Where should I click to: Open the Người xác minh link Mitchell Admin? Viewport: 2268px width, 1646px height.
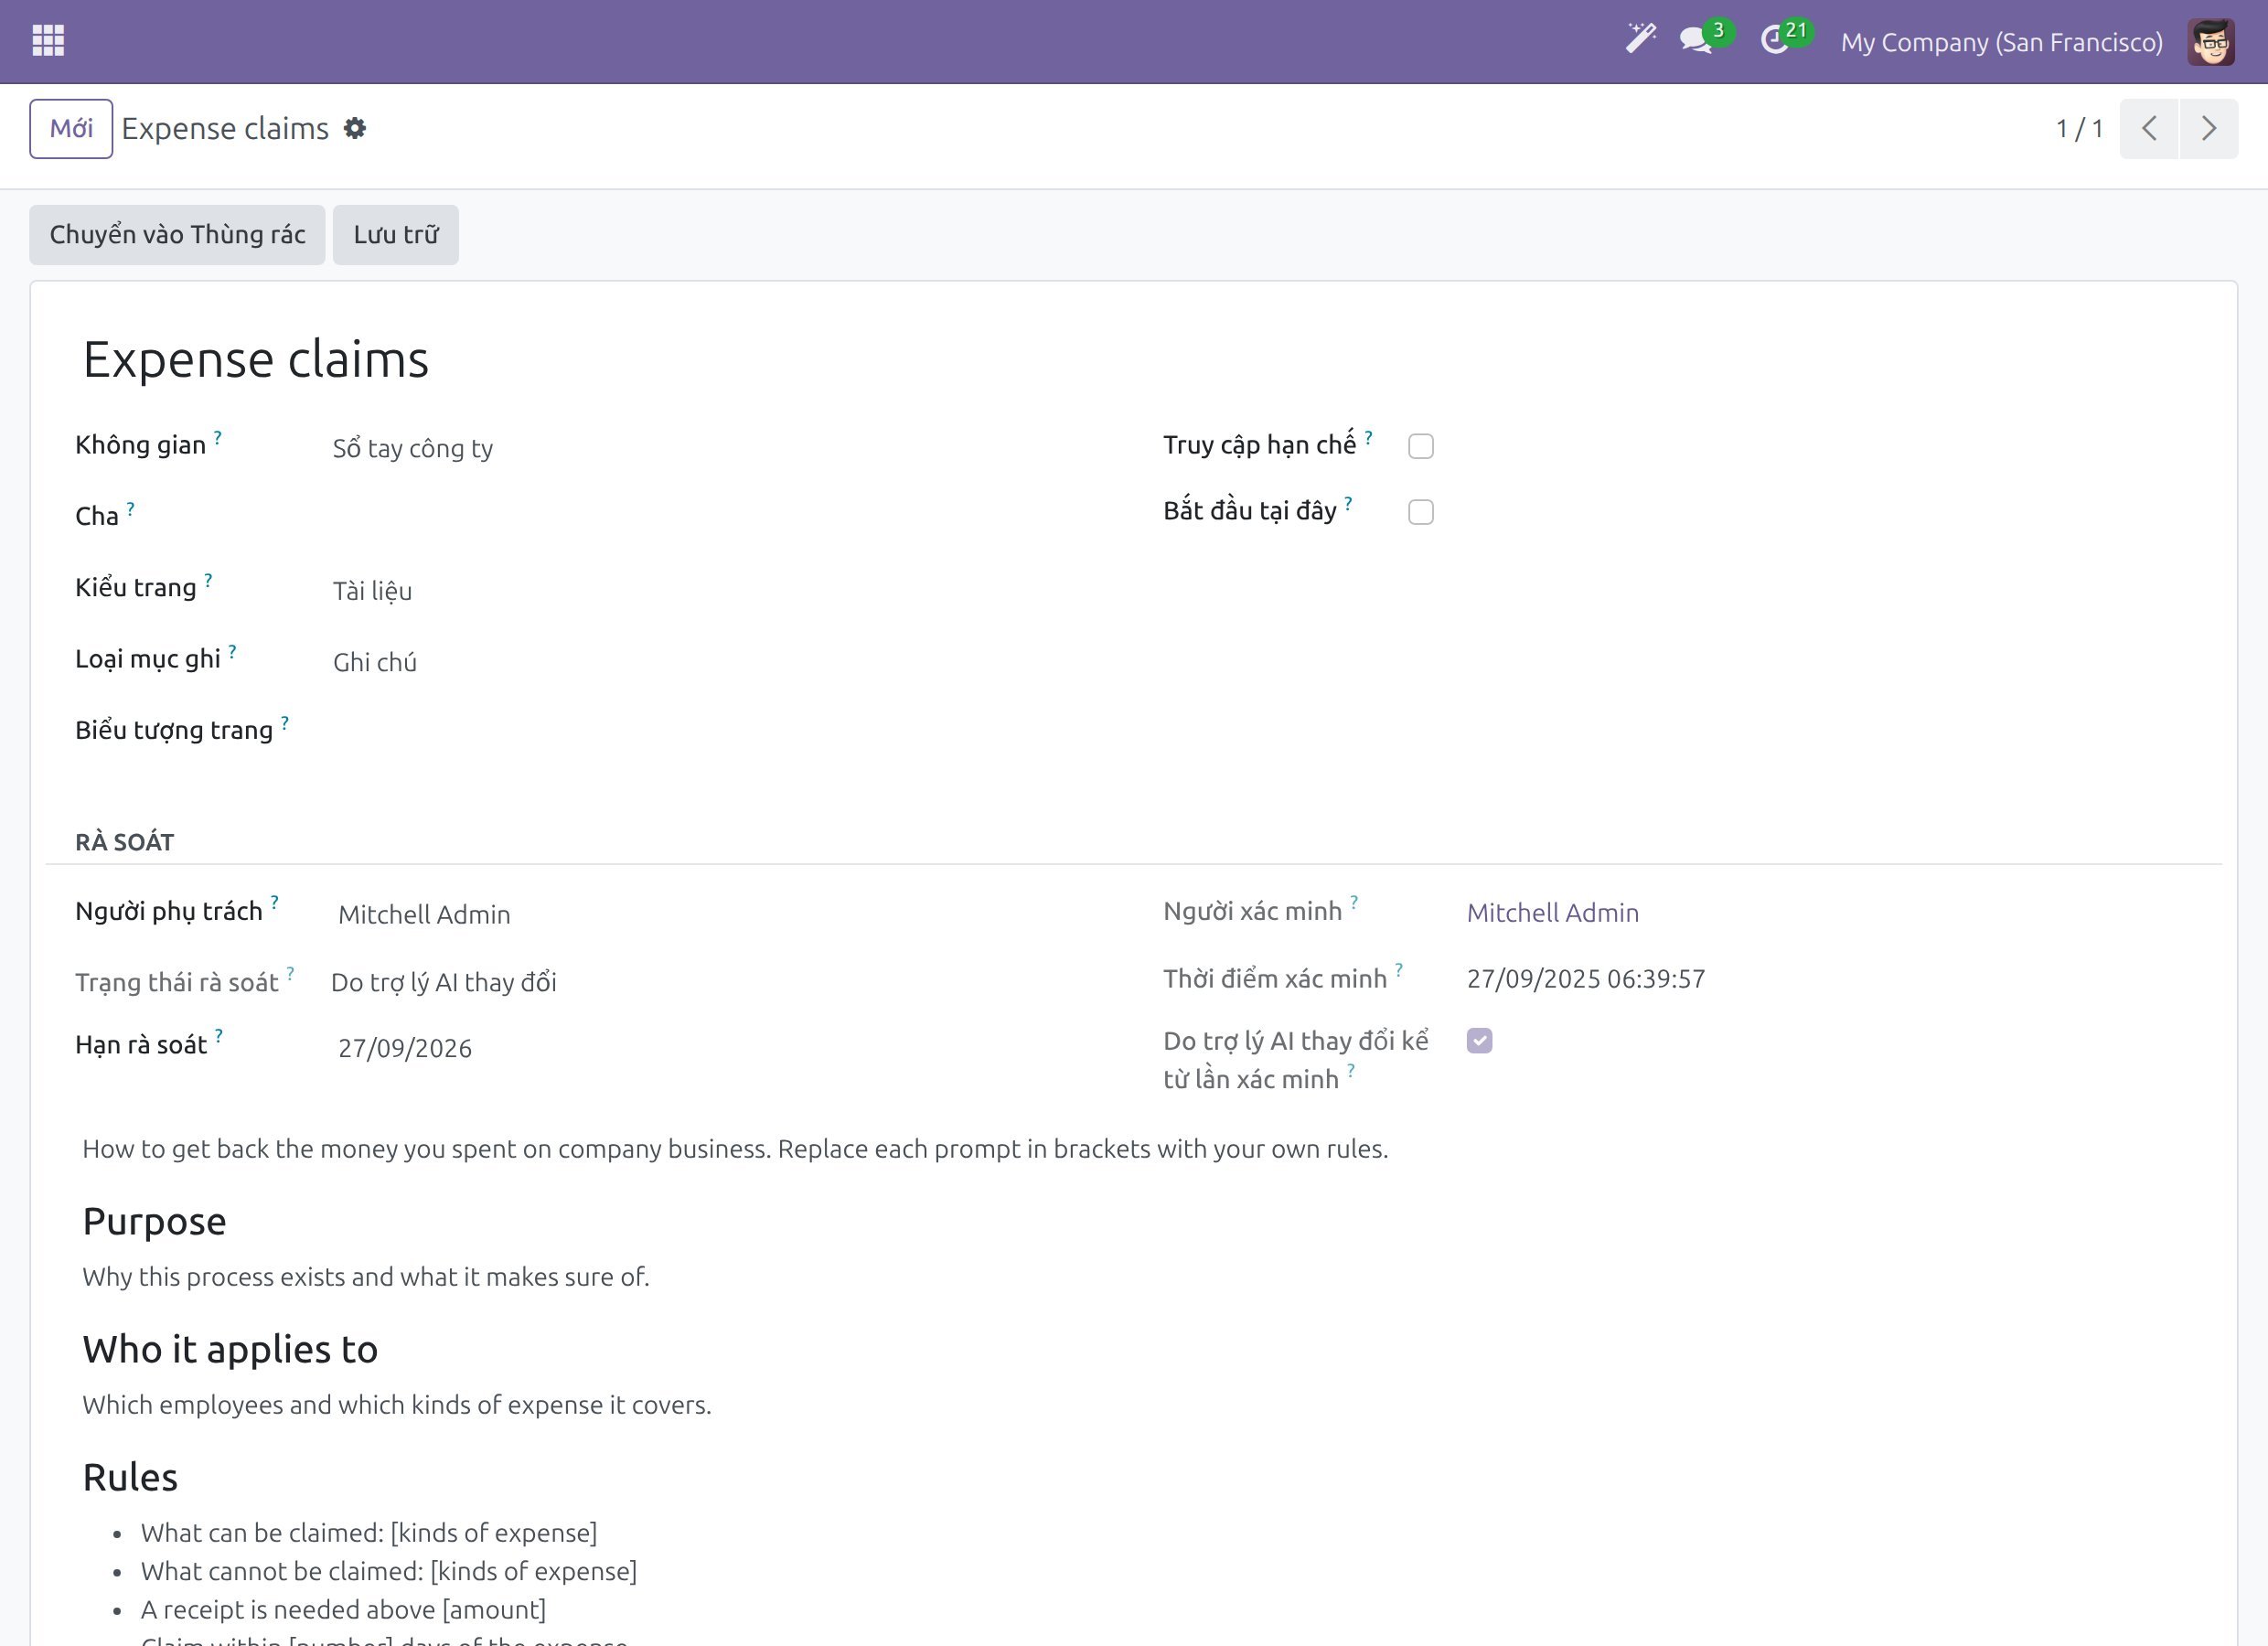pyautogui.click(x=1552, y=912)
